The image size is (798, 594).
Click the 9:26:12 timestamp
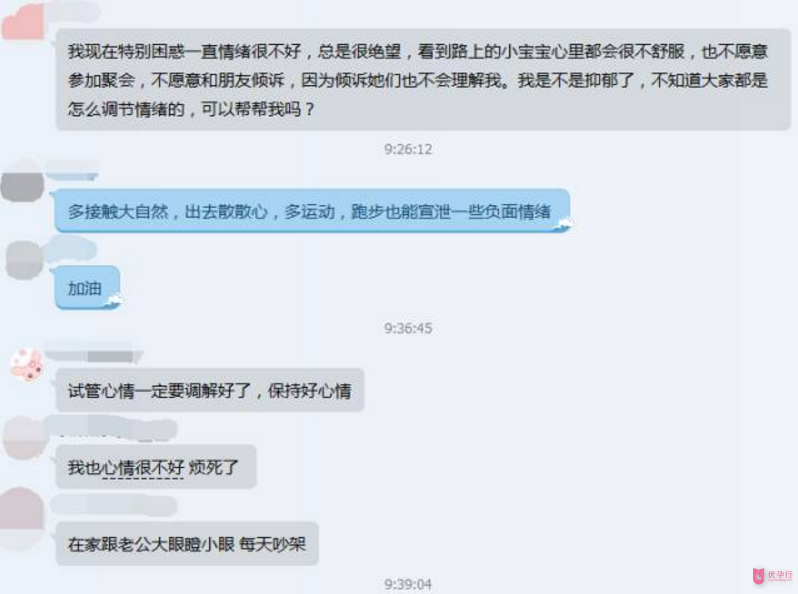(408, 149)
